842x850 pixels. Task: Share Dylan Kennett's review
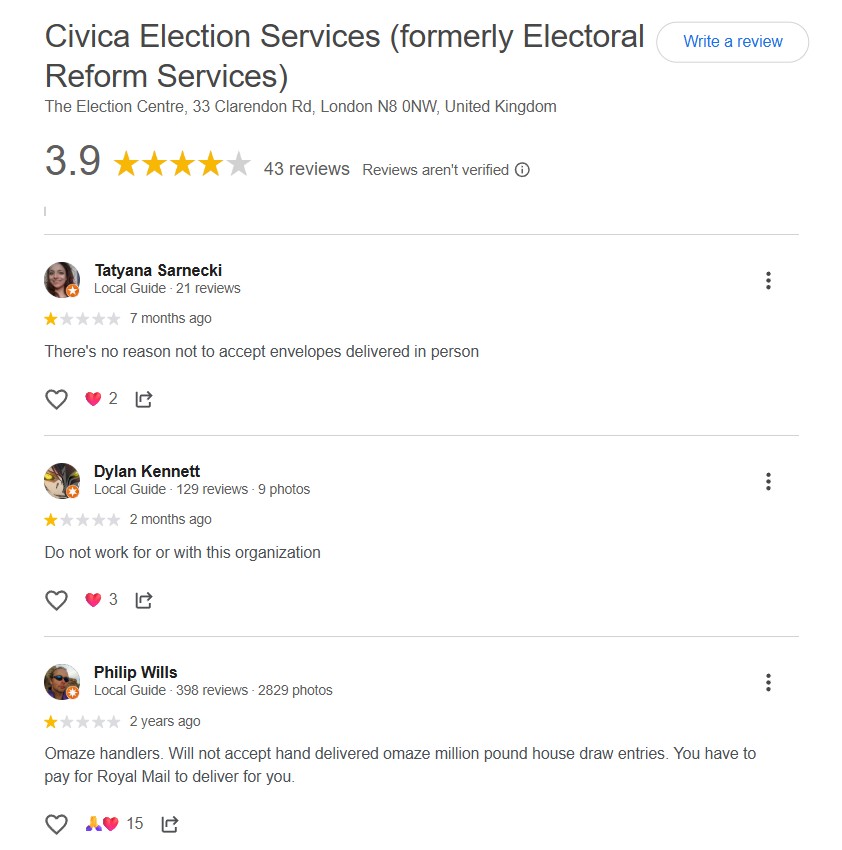click(x=143, y=600)
